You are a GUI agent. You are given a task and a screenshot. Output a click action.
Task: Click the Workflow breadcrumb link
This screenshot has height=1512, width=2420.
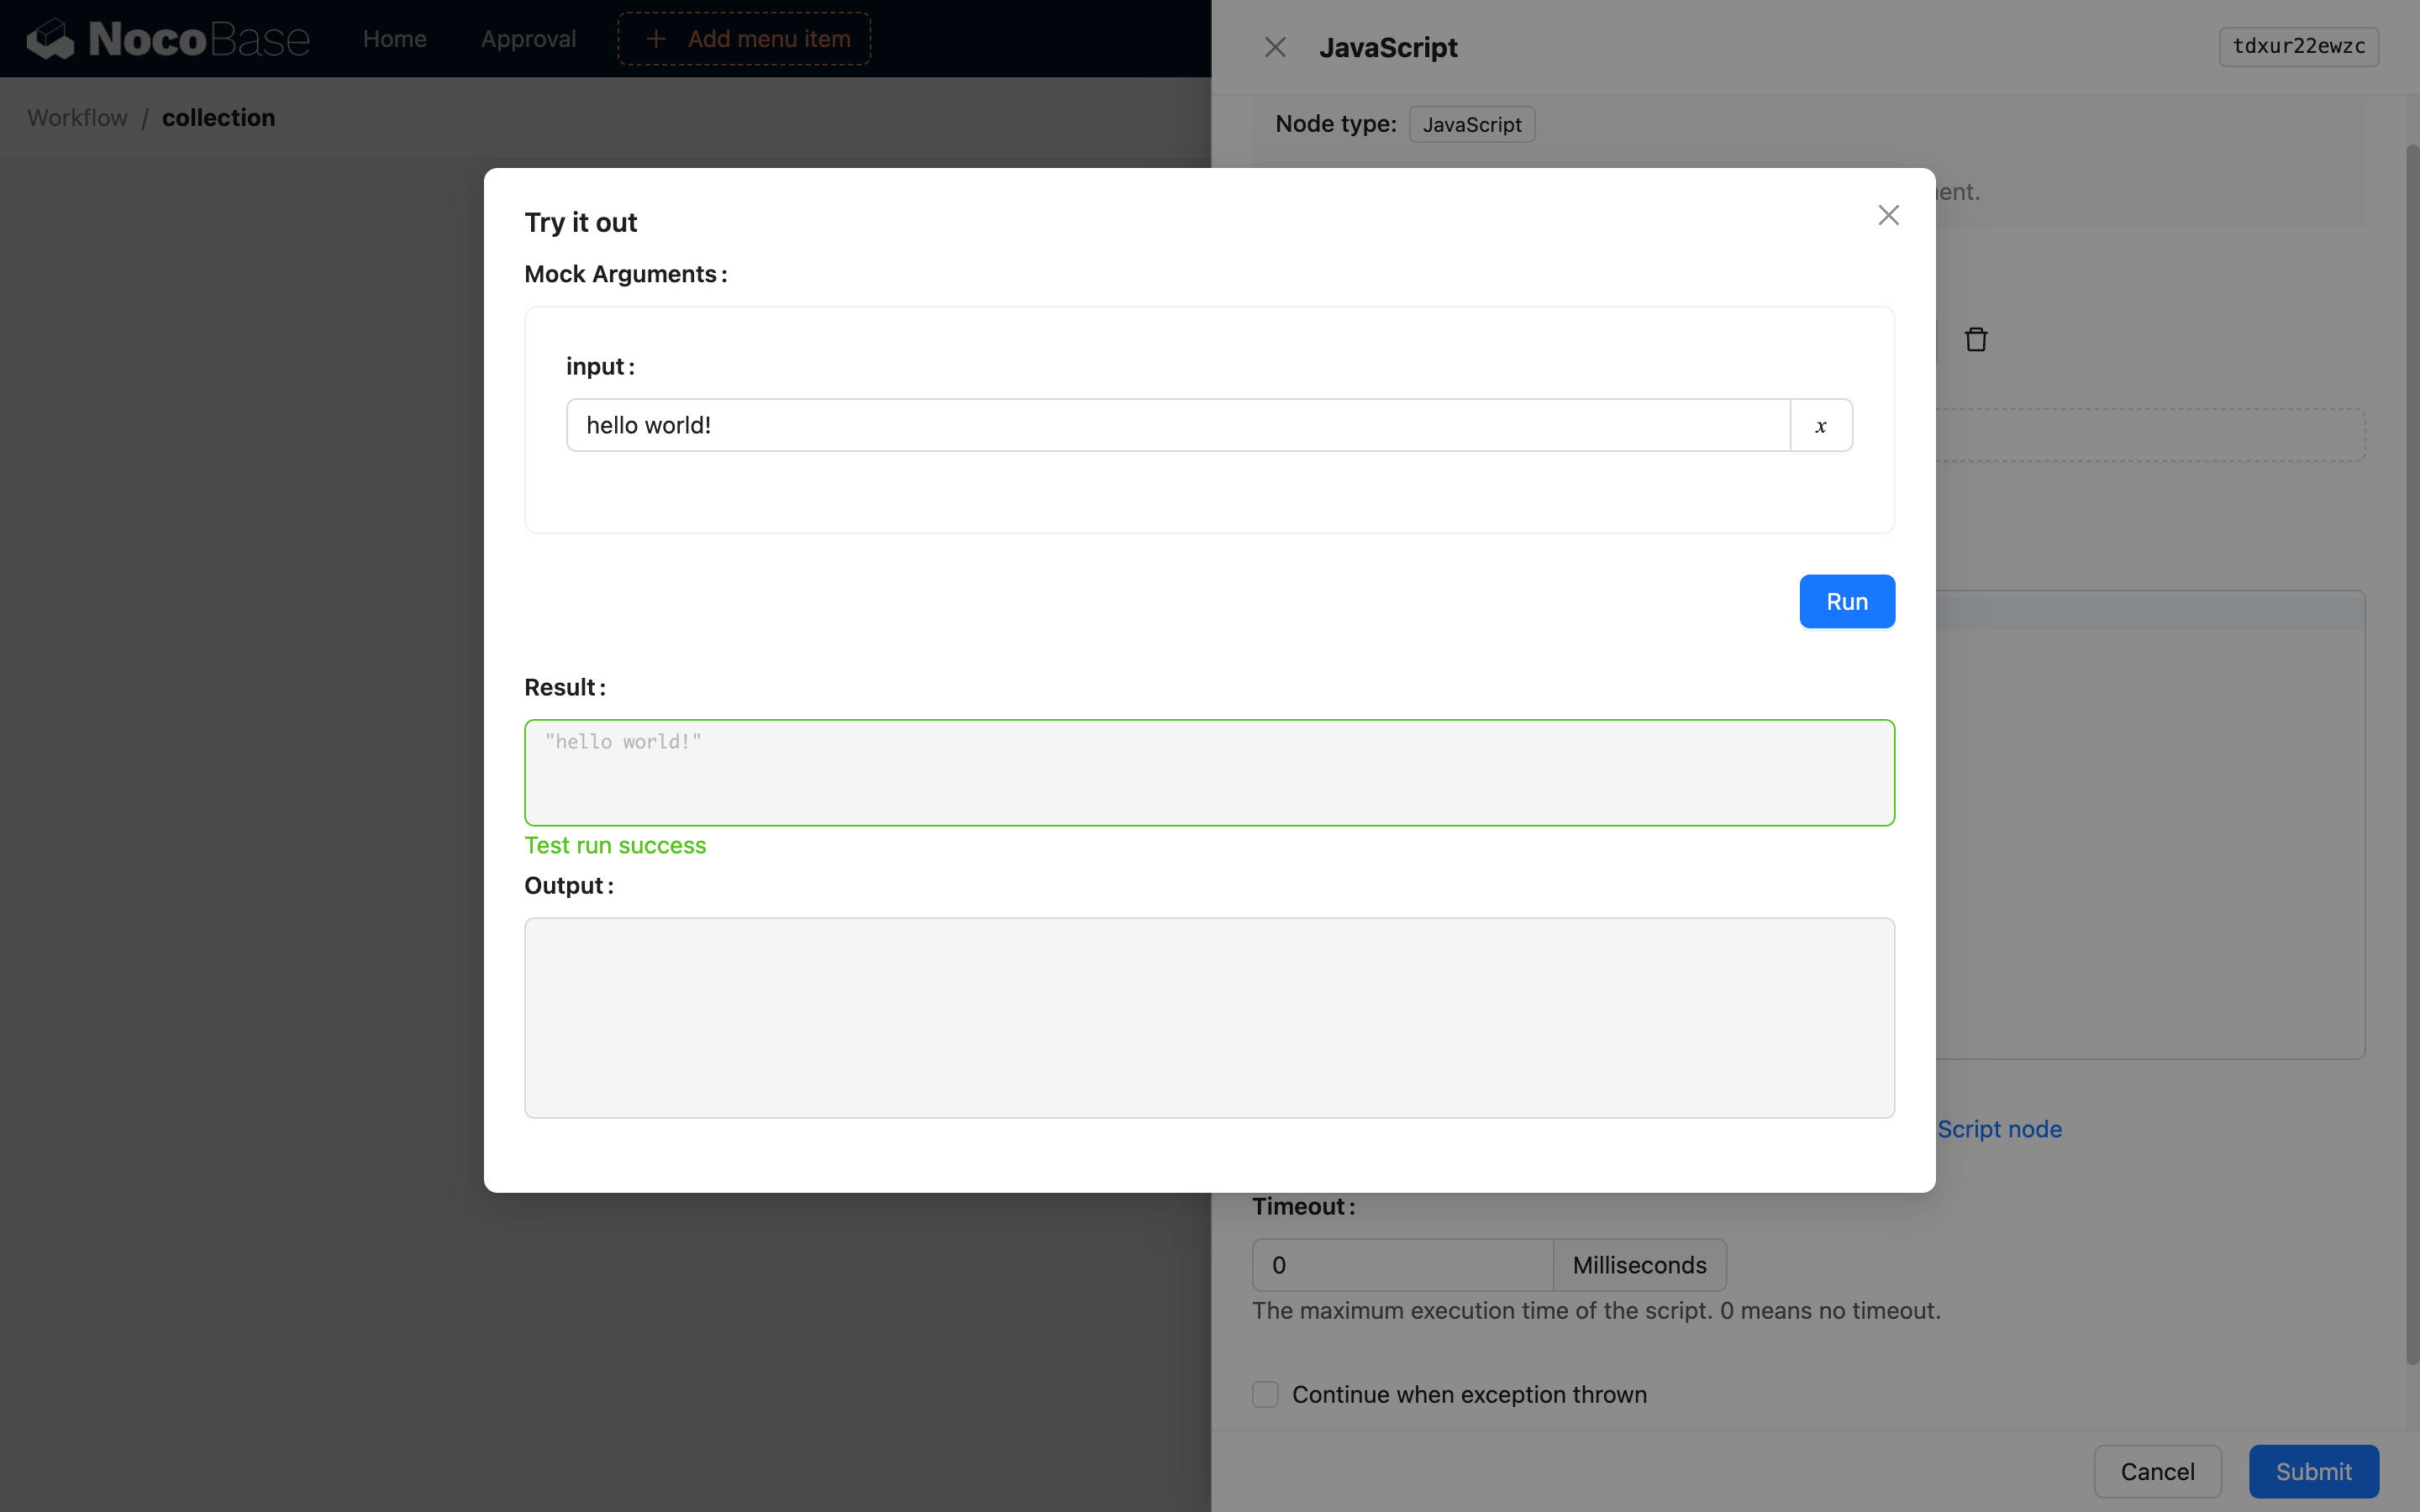point(77,118)
